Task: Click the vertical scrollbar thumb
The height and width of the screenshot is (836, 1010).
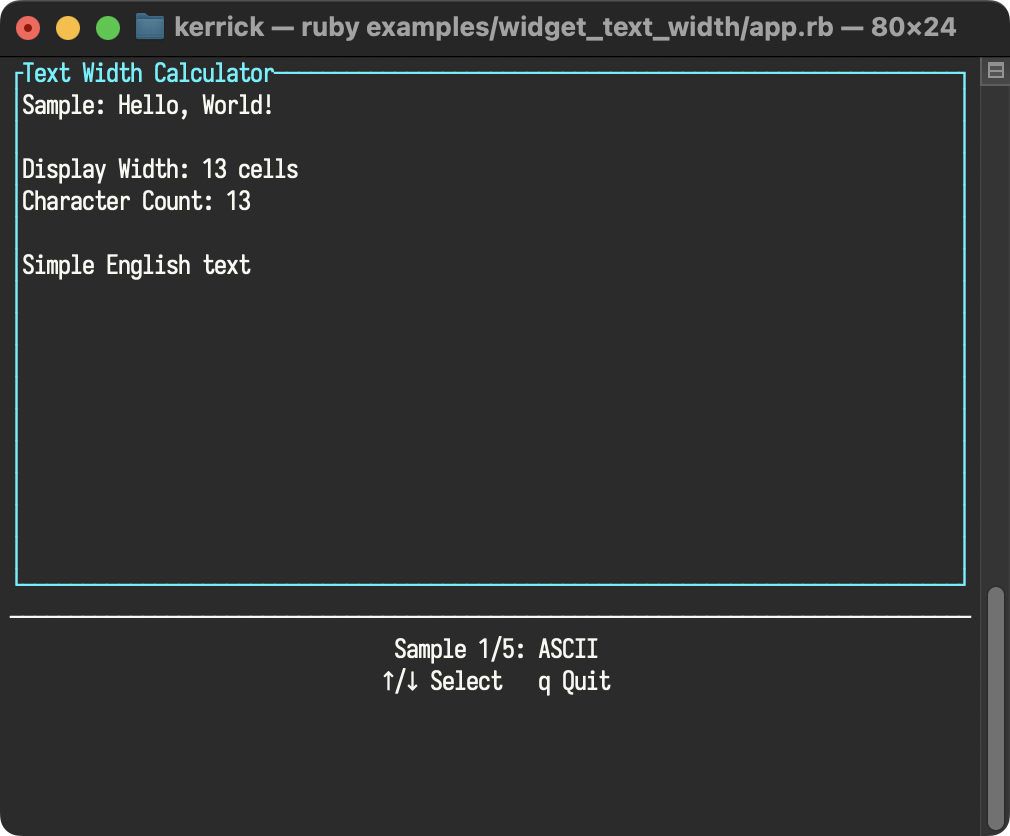Action: click(996, 708)
